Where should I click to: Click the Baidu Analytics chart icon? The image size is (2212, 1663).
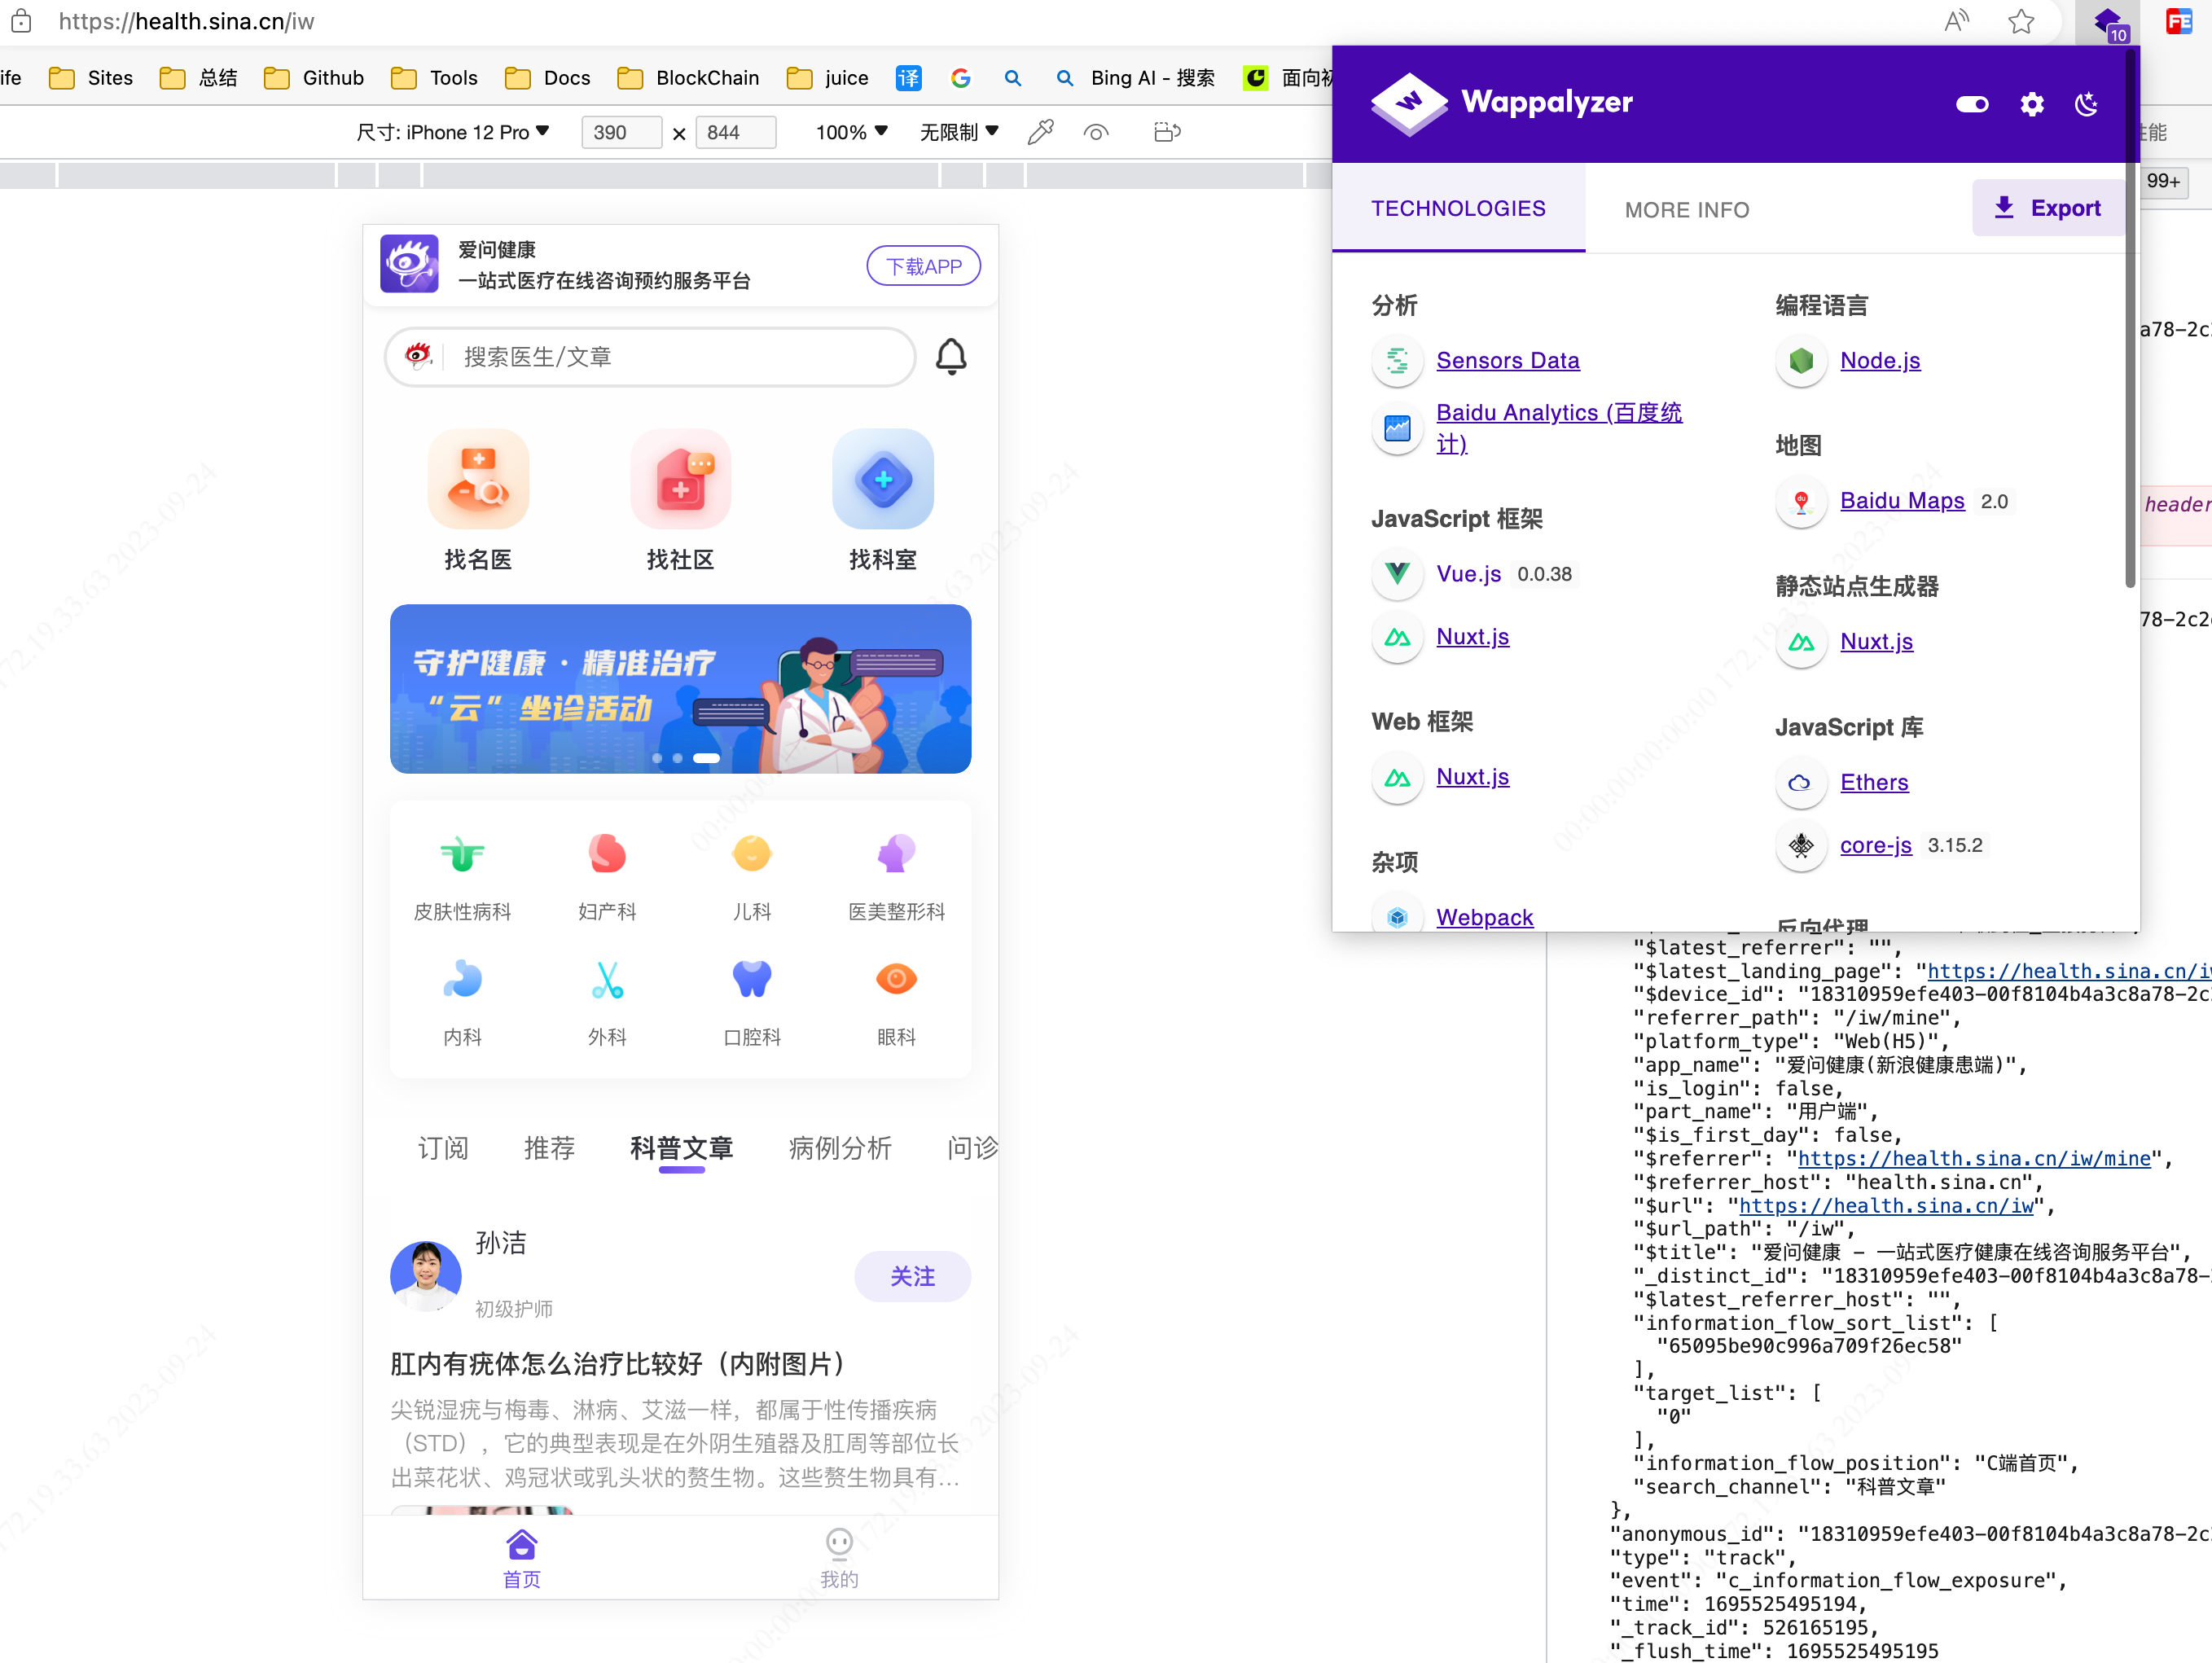[x=1397, y=429]
